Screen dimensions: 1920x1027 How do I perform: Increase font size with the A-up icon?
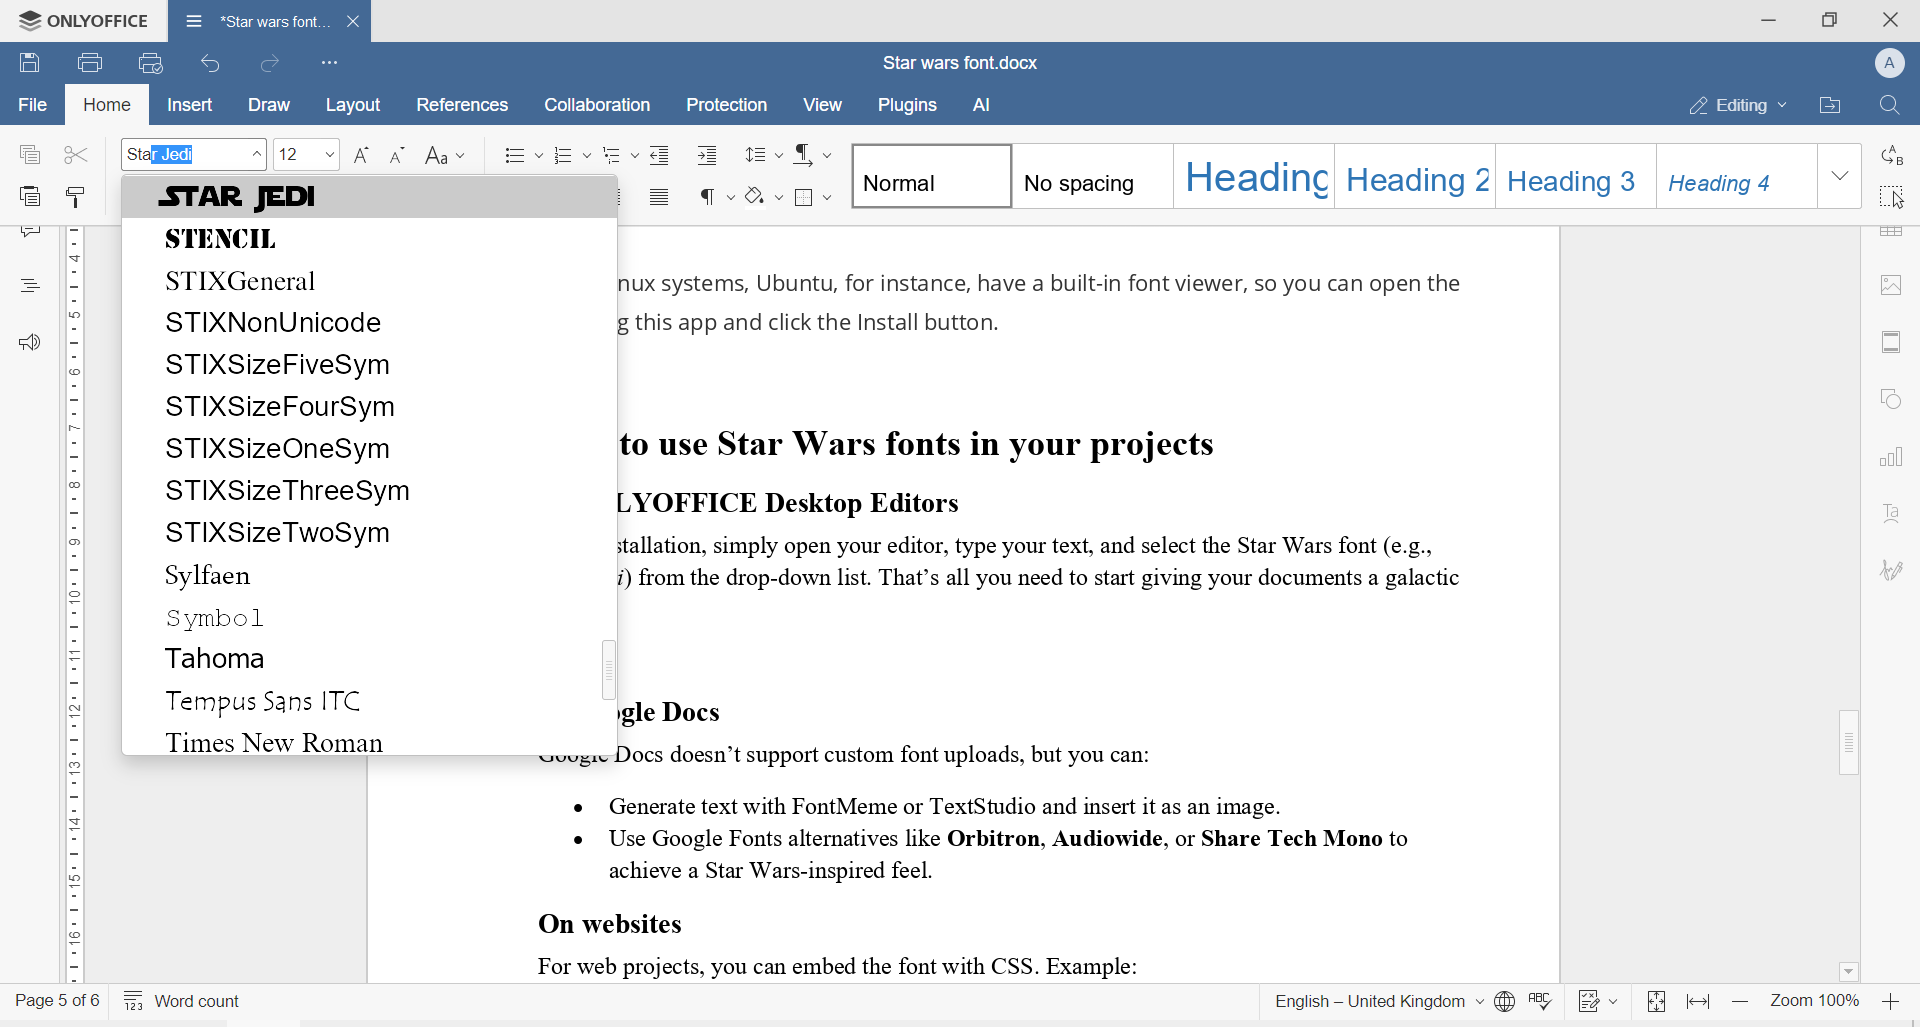click(x=362, y=155)
